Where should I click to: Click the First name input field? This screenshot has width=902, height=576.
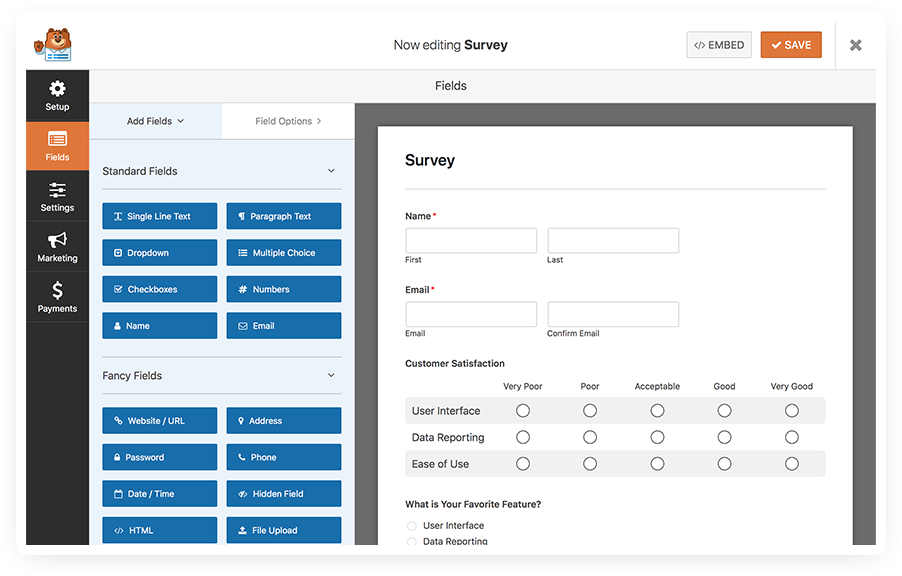[470, 240]
